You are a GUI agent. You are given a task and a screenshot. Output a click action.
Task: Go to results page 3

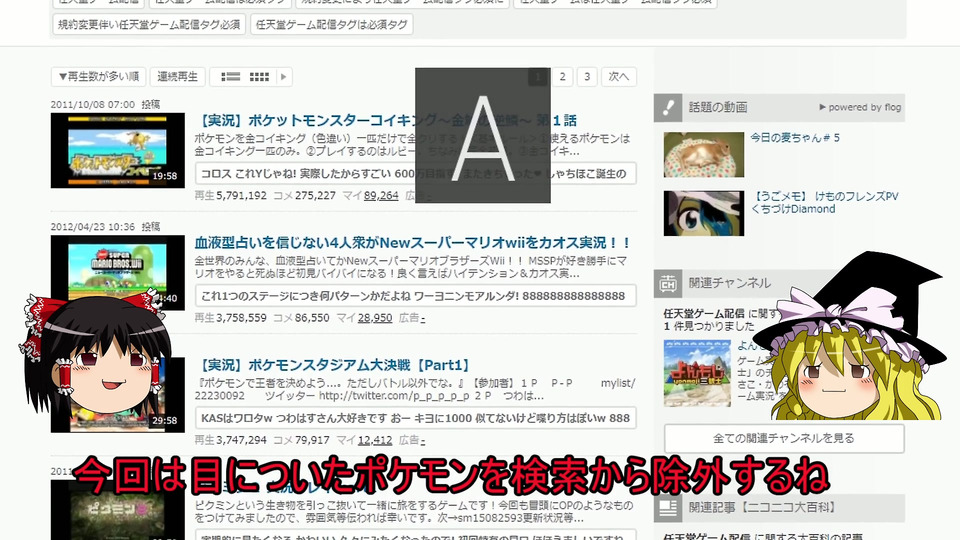587,77
